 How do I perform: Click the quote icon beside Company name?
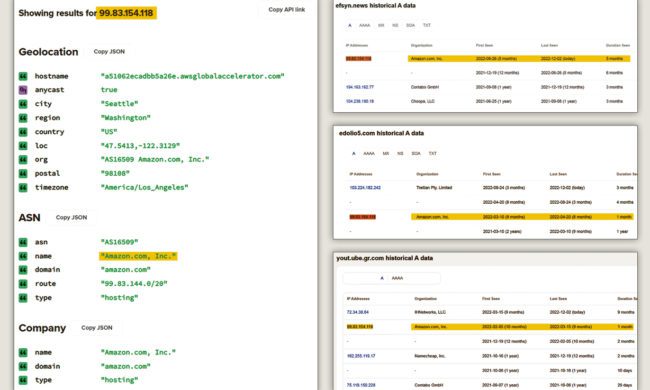click(x=23, y=352)
